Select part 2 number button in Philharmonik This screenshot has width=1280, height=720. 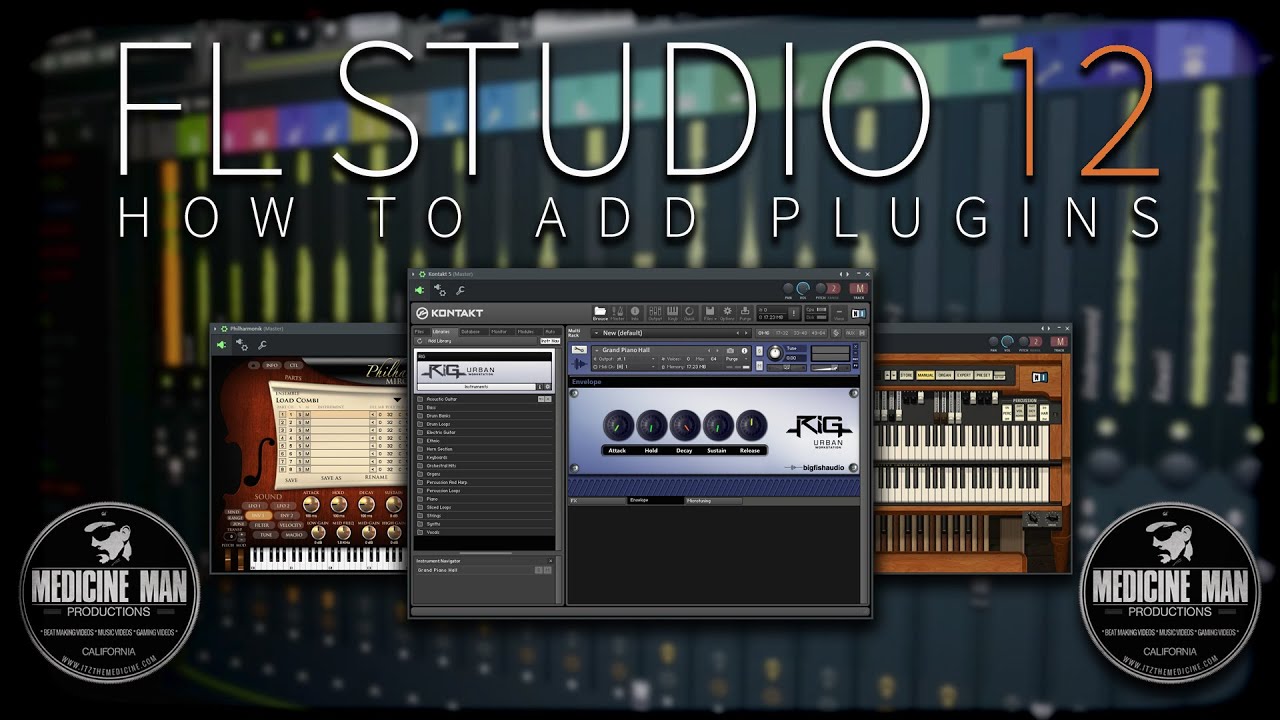(x=282, y=422)
